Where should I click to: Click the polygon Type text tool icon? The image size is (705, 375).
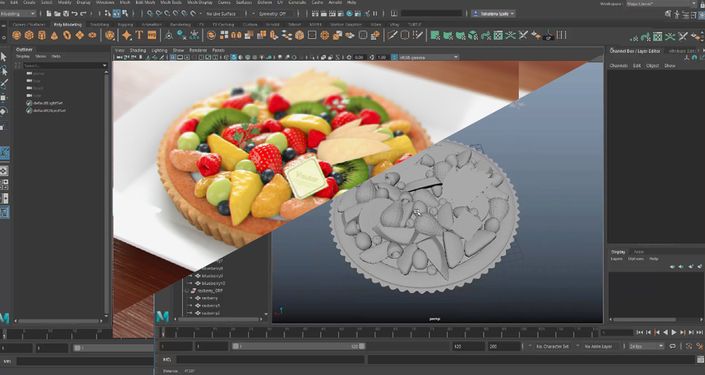139,35
